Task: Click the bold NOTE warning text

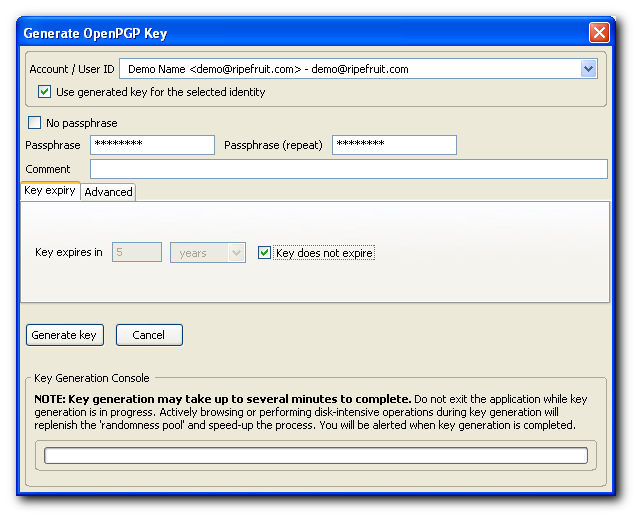Action: [222, 399]
